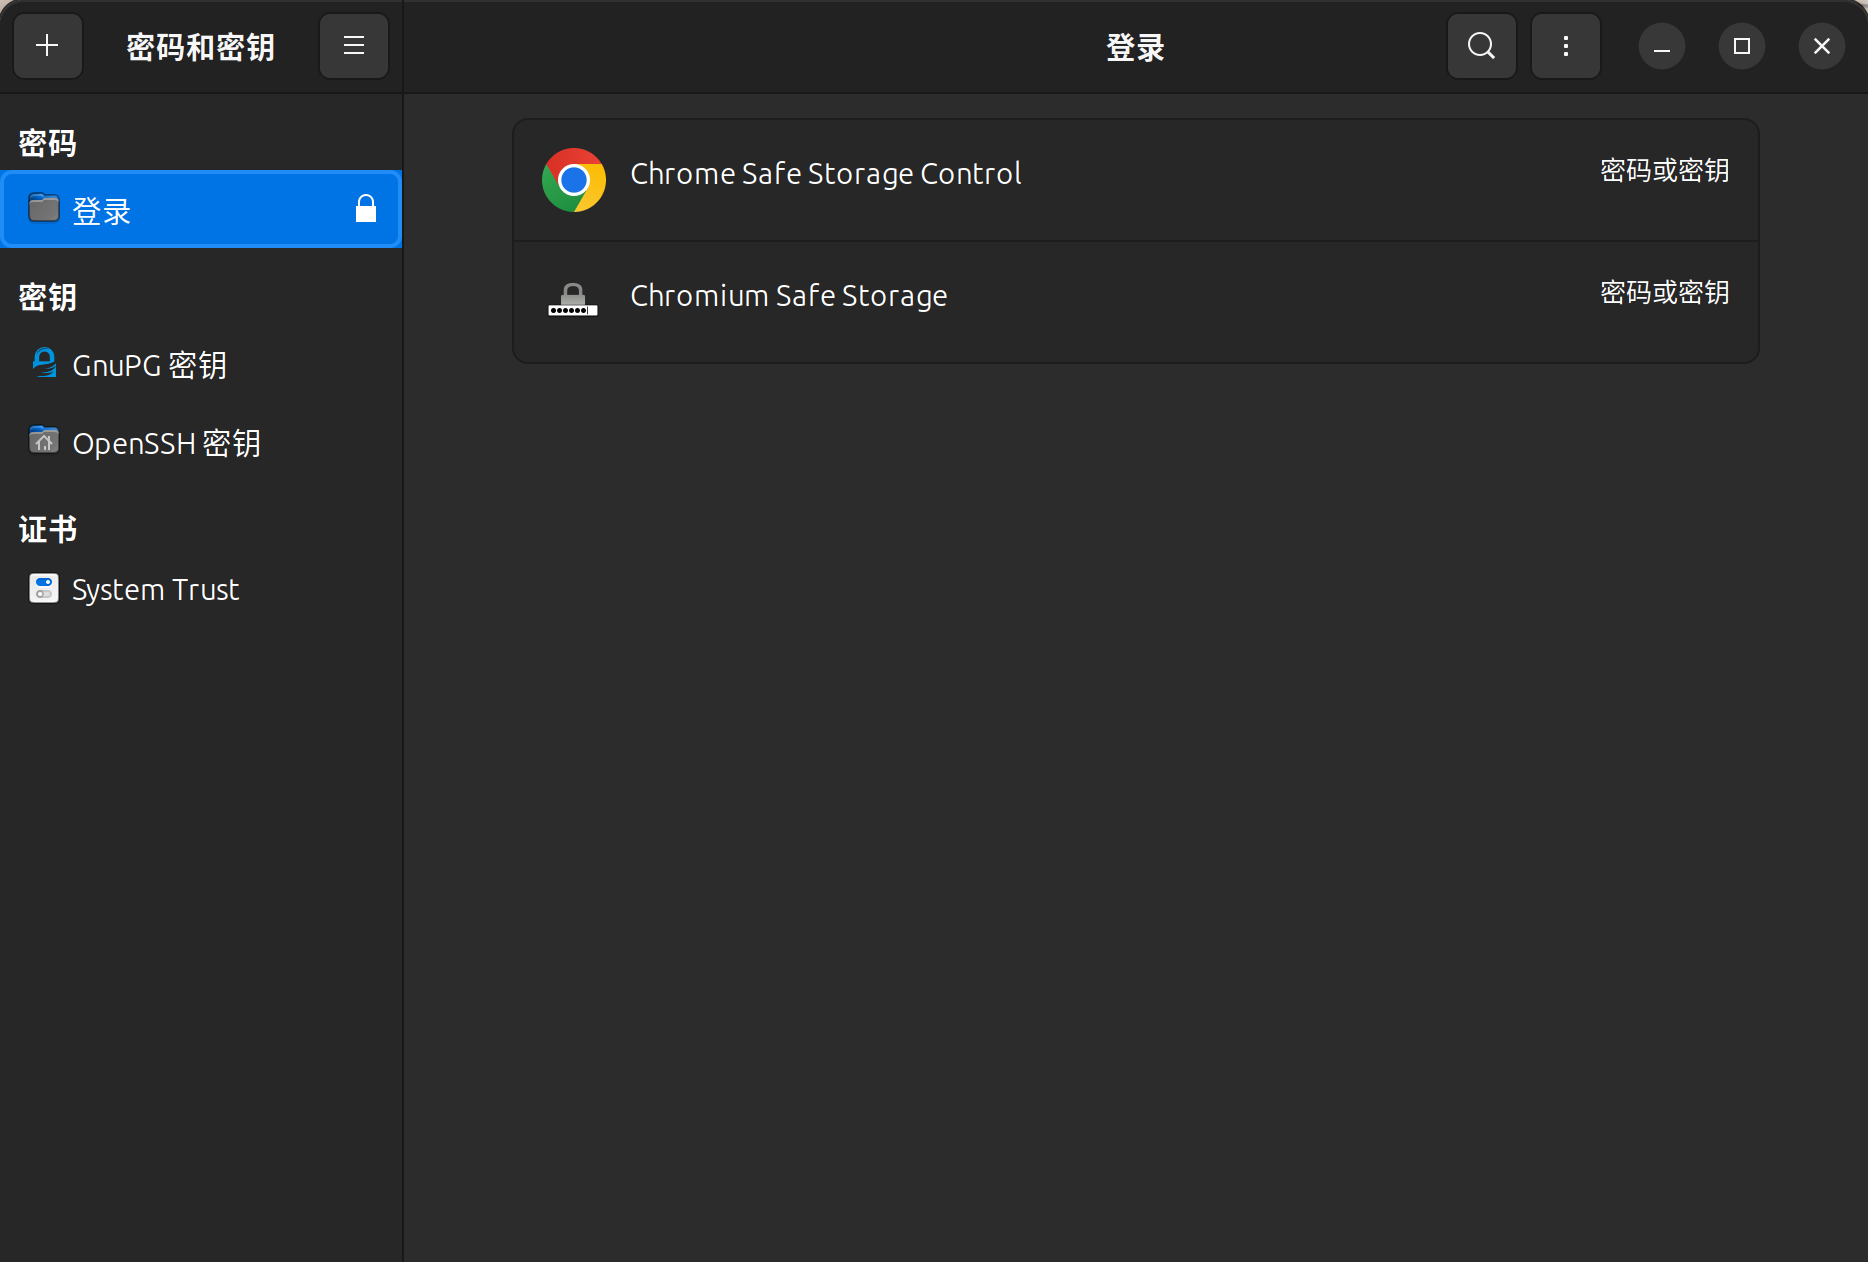Click the Chromium Safe Storage password icon
This screenshot has height=1262, width=1868.
573,300
